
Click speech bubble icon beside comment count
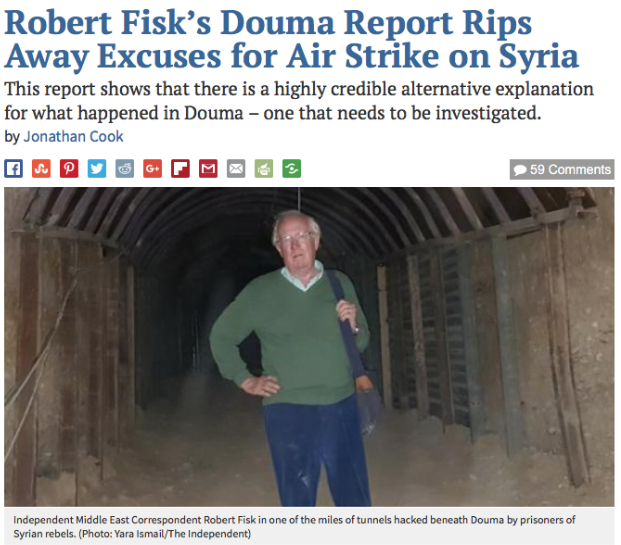point(520,170)
